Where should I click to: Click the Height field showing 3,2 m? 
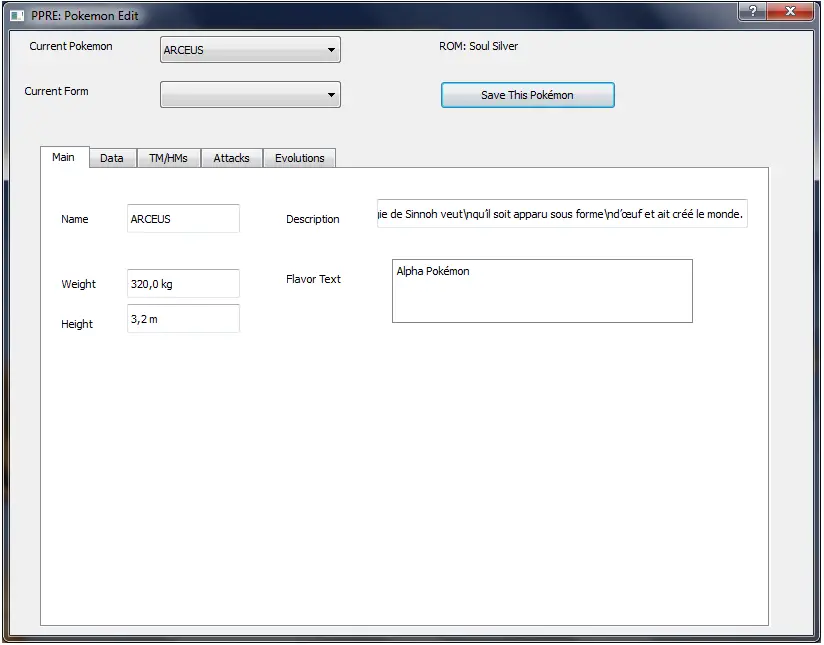click(x=183, y=319)
